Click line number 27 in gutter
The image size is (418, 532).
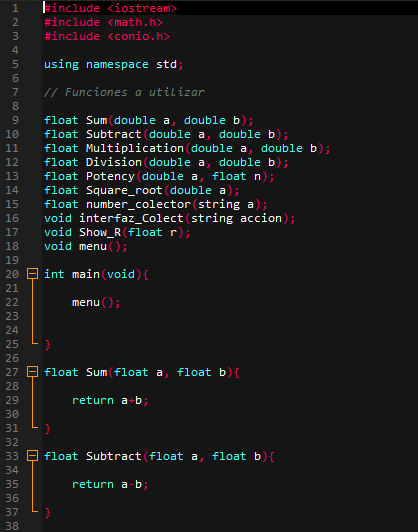pyautogui.click(x=12, y=372)
